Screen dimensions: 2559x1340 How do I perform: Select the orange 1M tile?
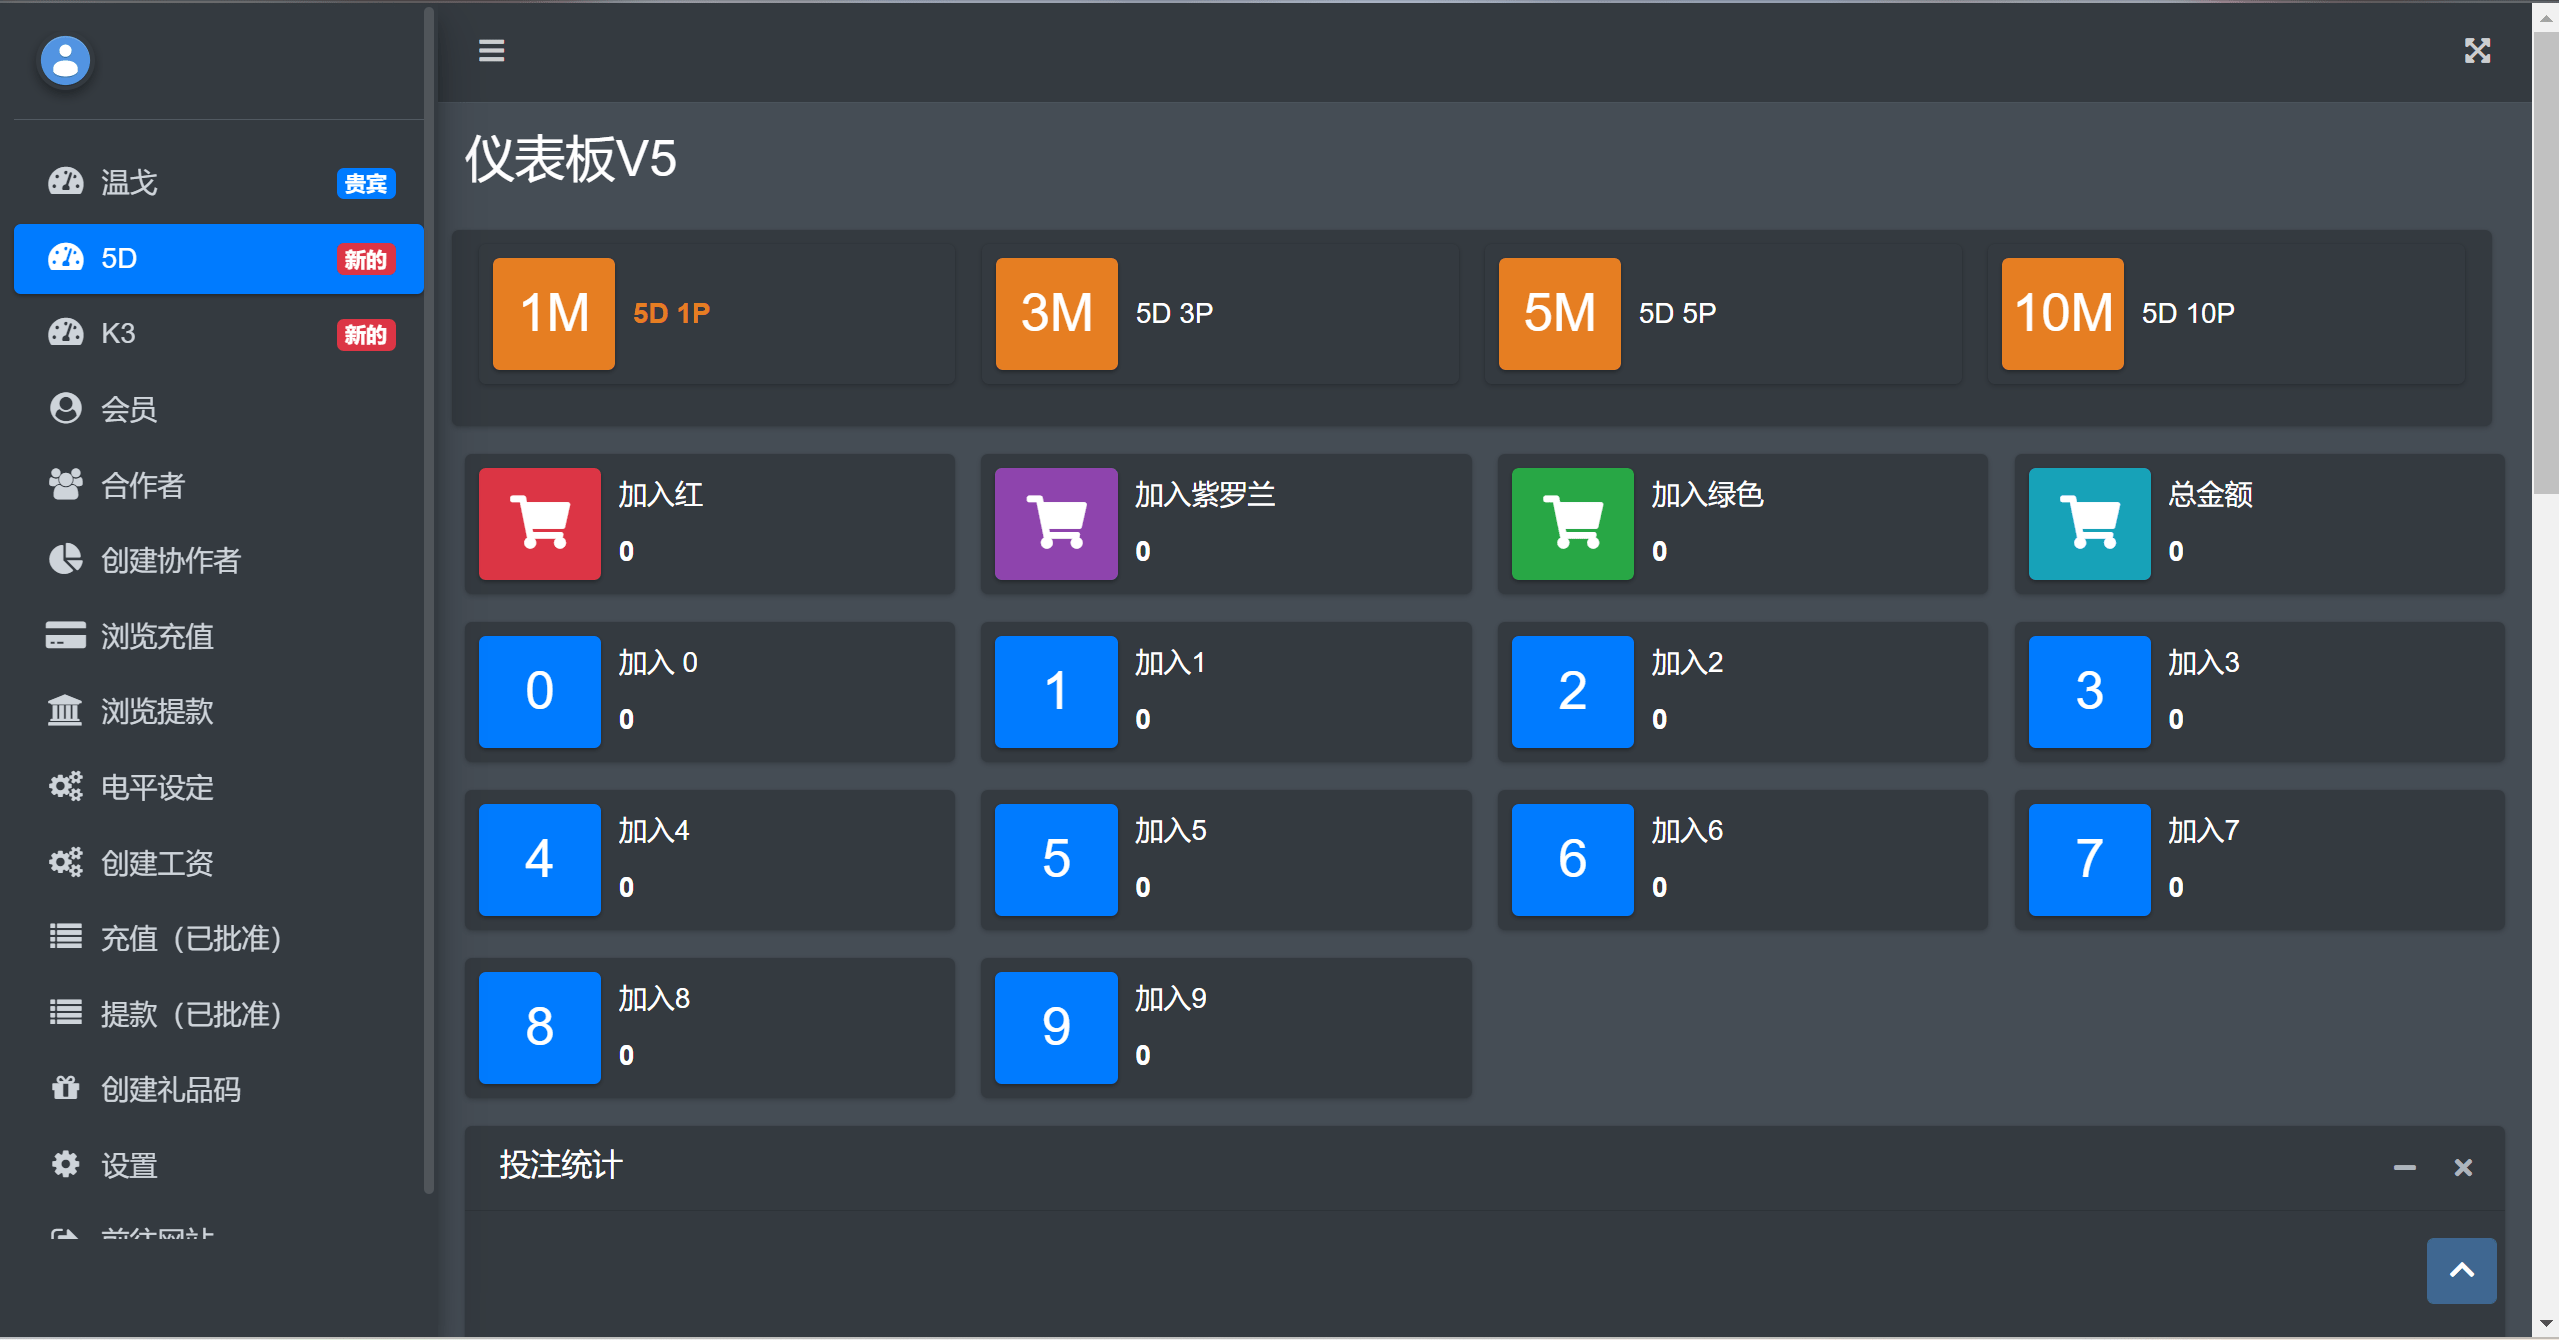click(554, 314)
